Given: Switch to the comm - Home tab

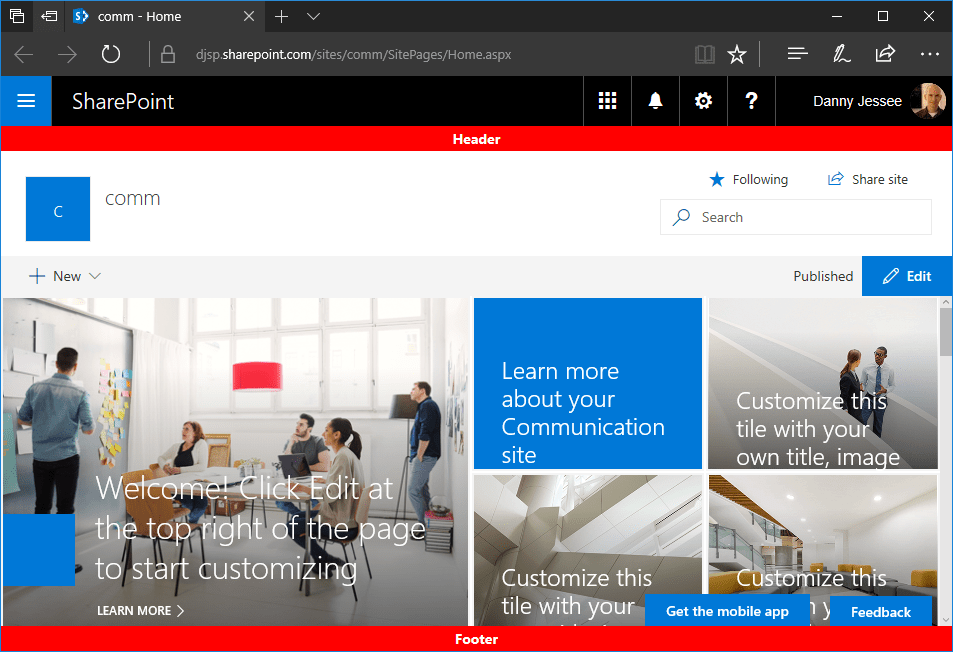Looking at the screenshot, I should coord(140,16).
